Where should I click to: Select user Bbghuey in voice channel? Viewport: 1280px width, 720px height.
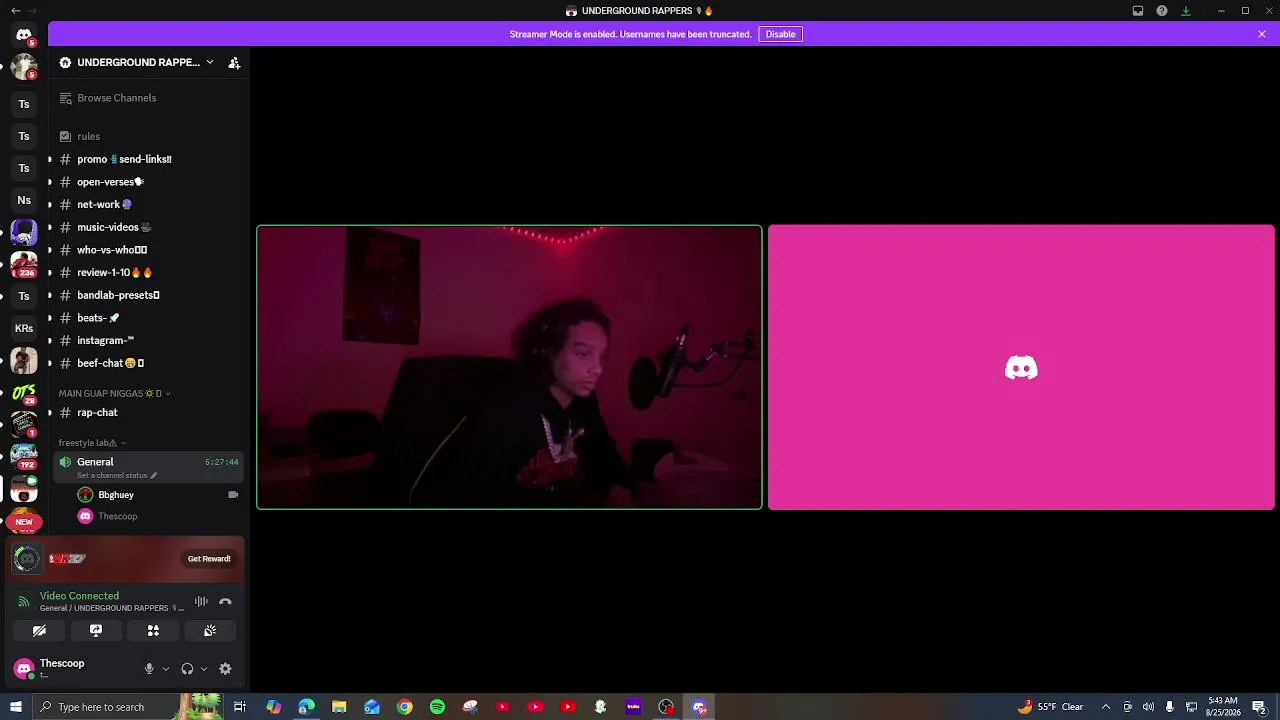point(160,495)
